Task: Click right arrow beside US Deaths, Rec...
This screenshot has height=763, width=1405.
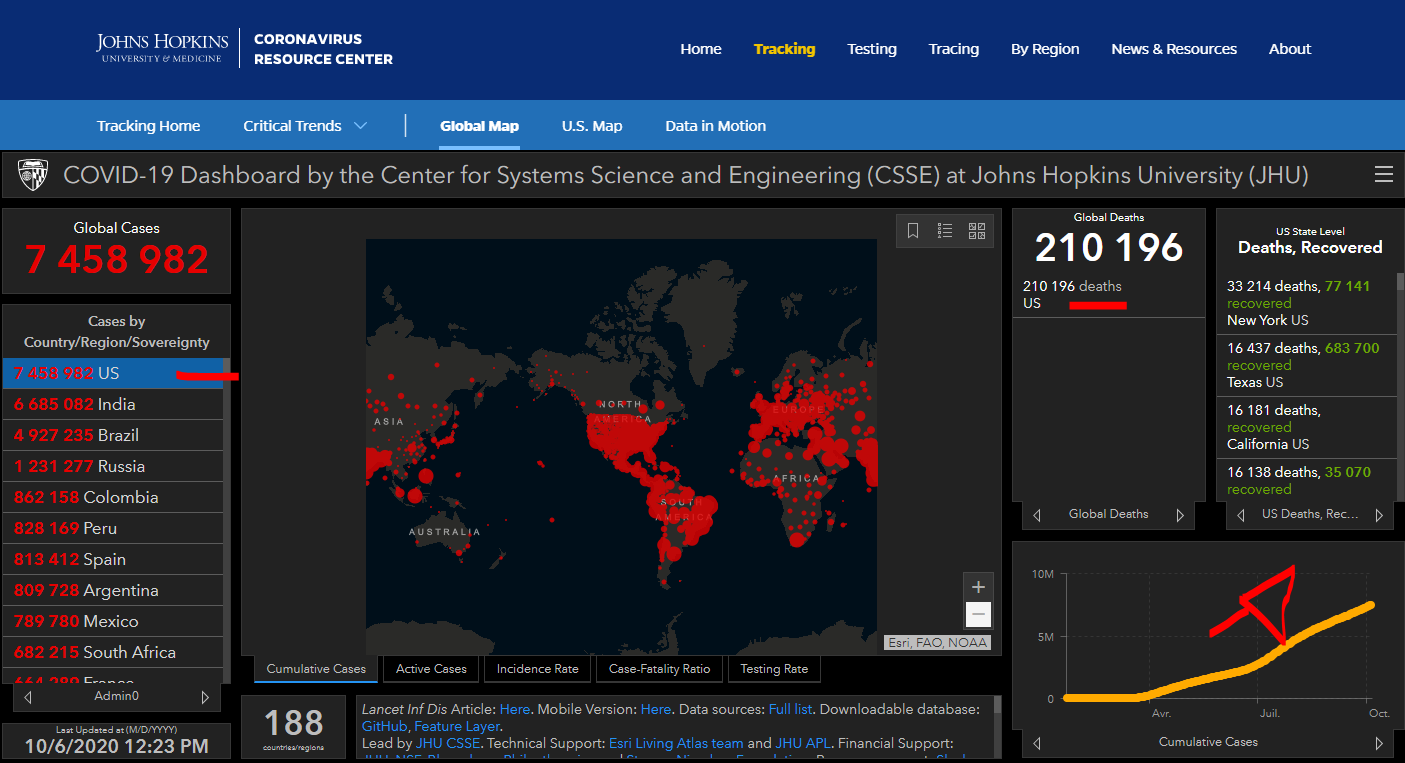Action: coord(1379,515)
